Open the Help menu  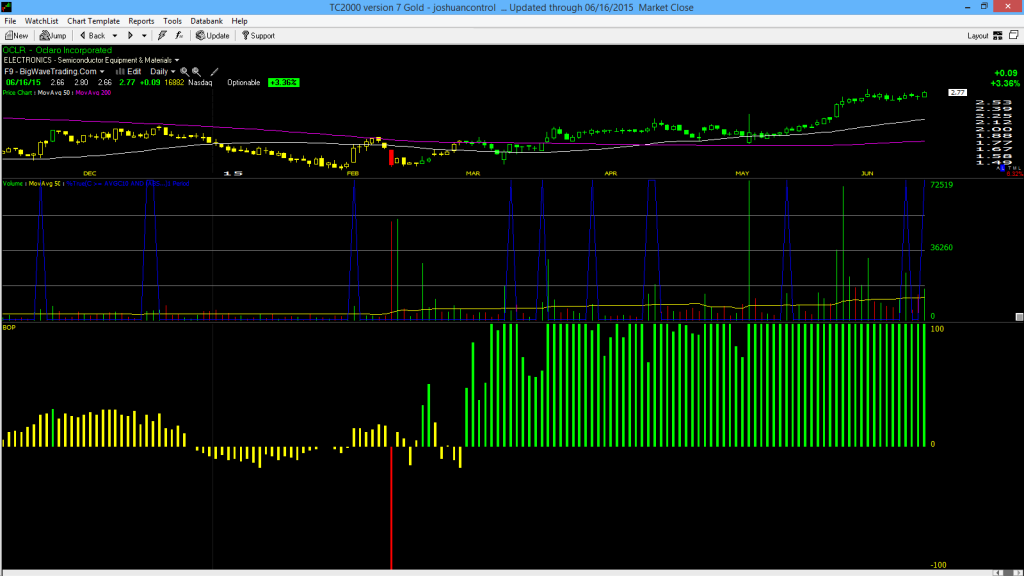[x=240, y=21]
